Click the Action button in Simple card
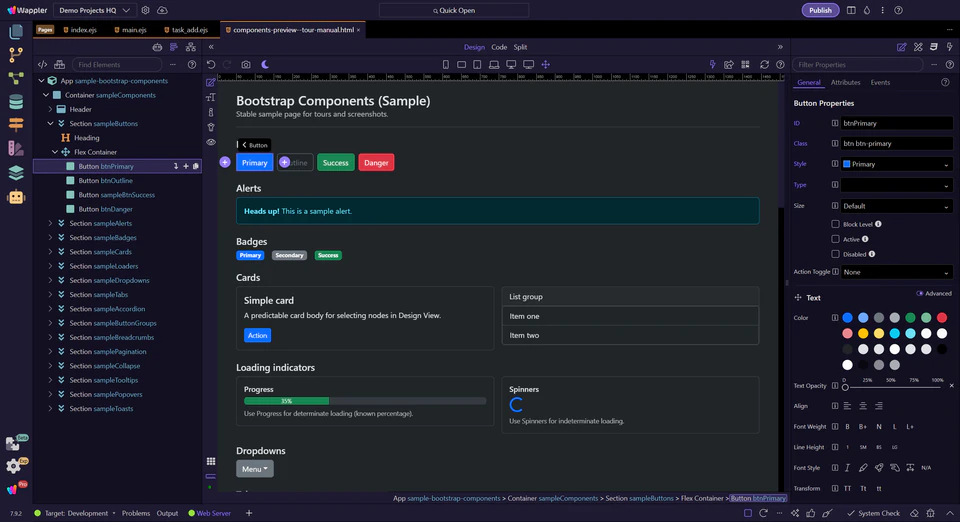The width and height of the screenshot is (960, 522). 257,335
